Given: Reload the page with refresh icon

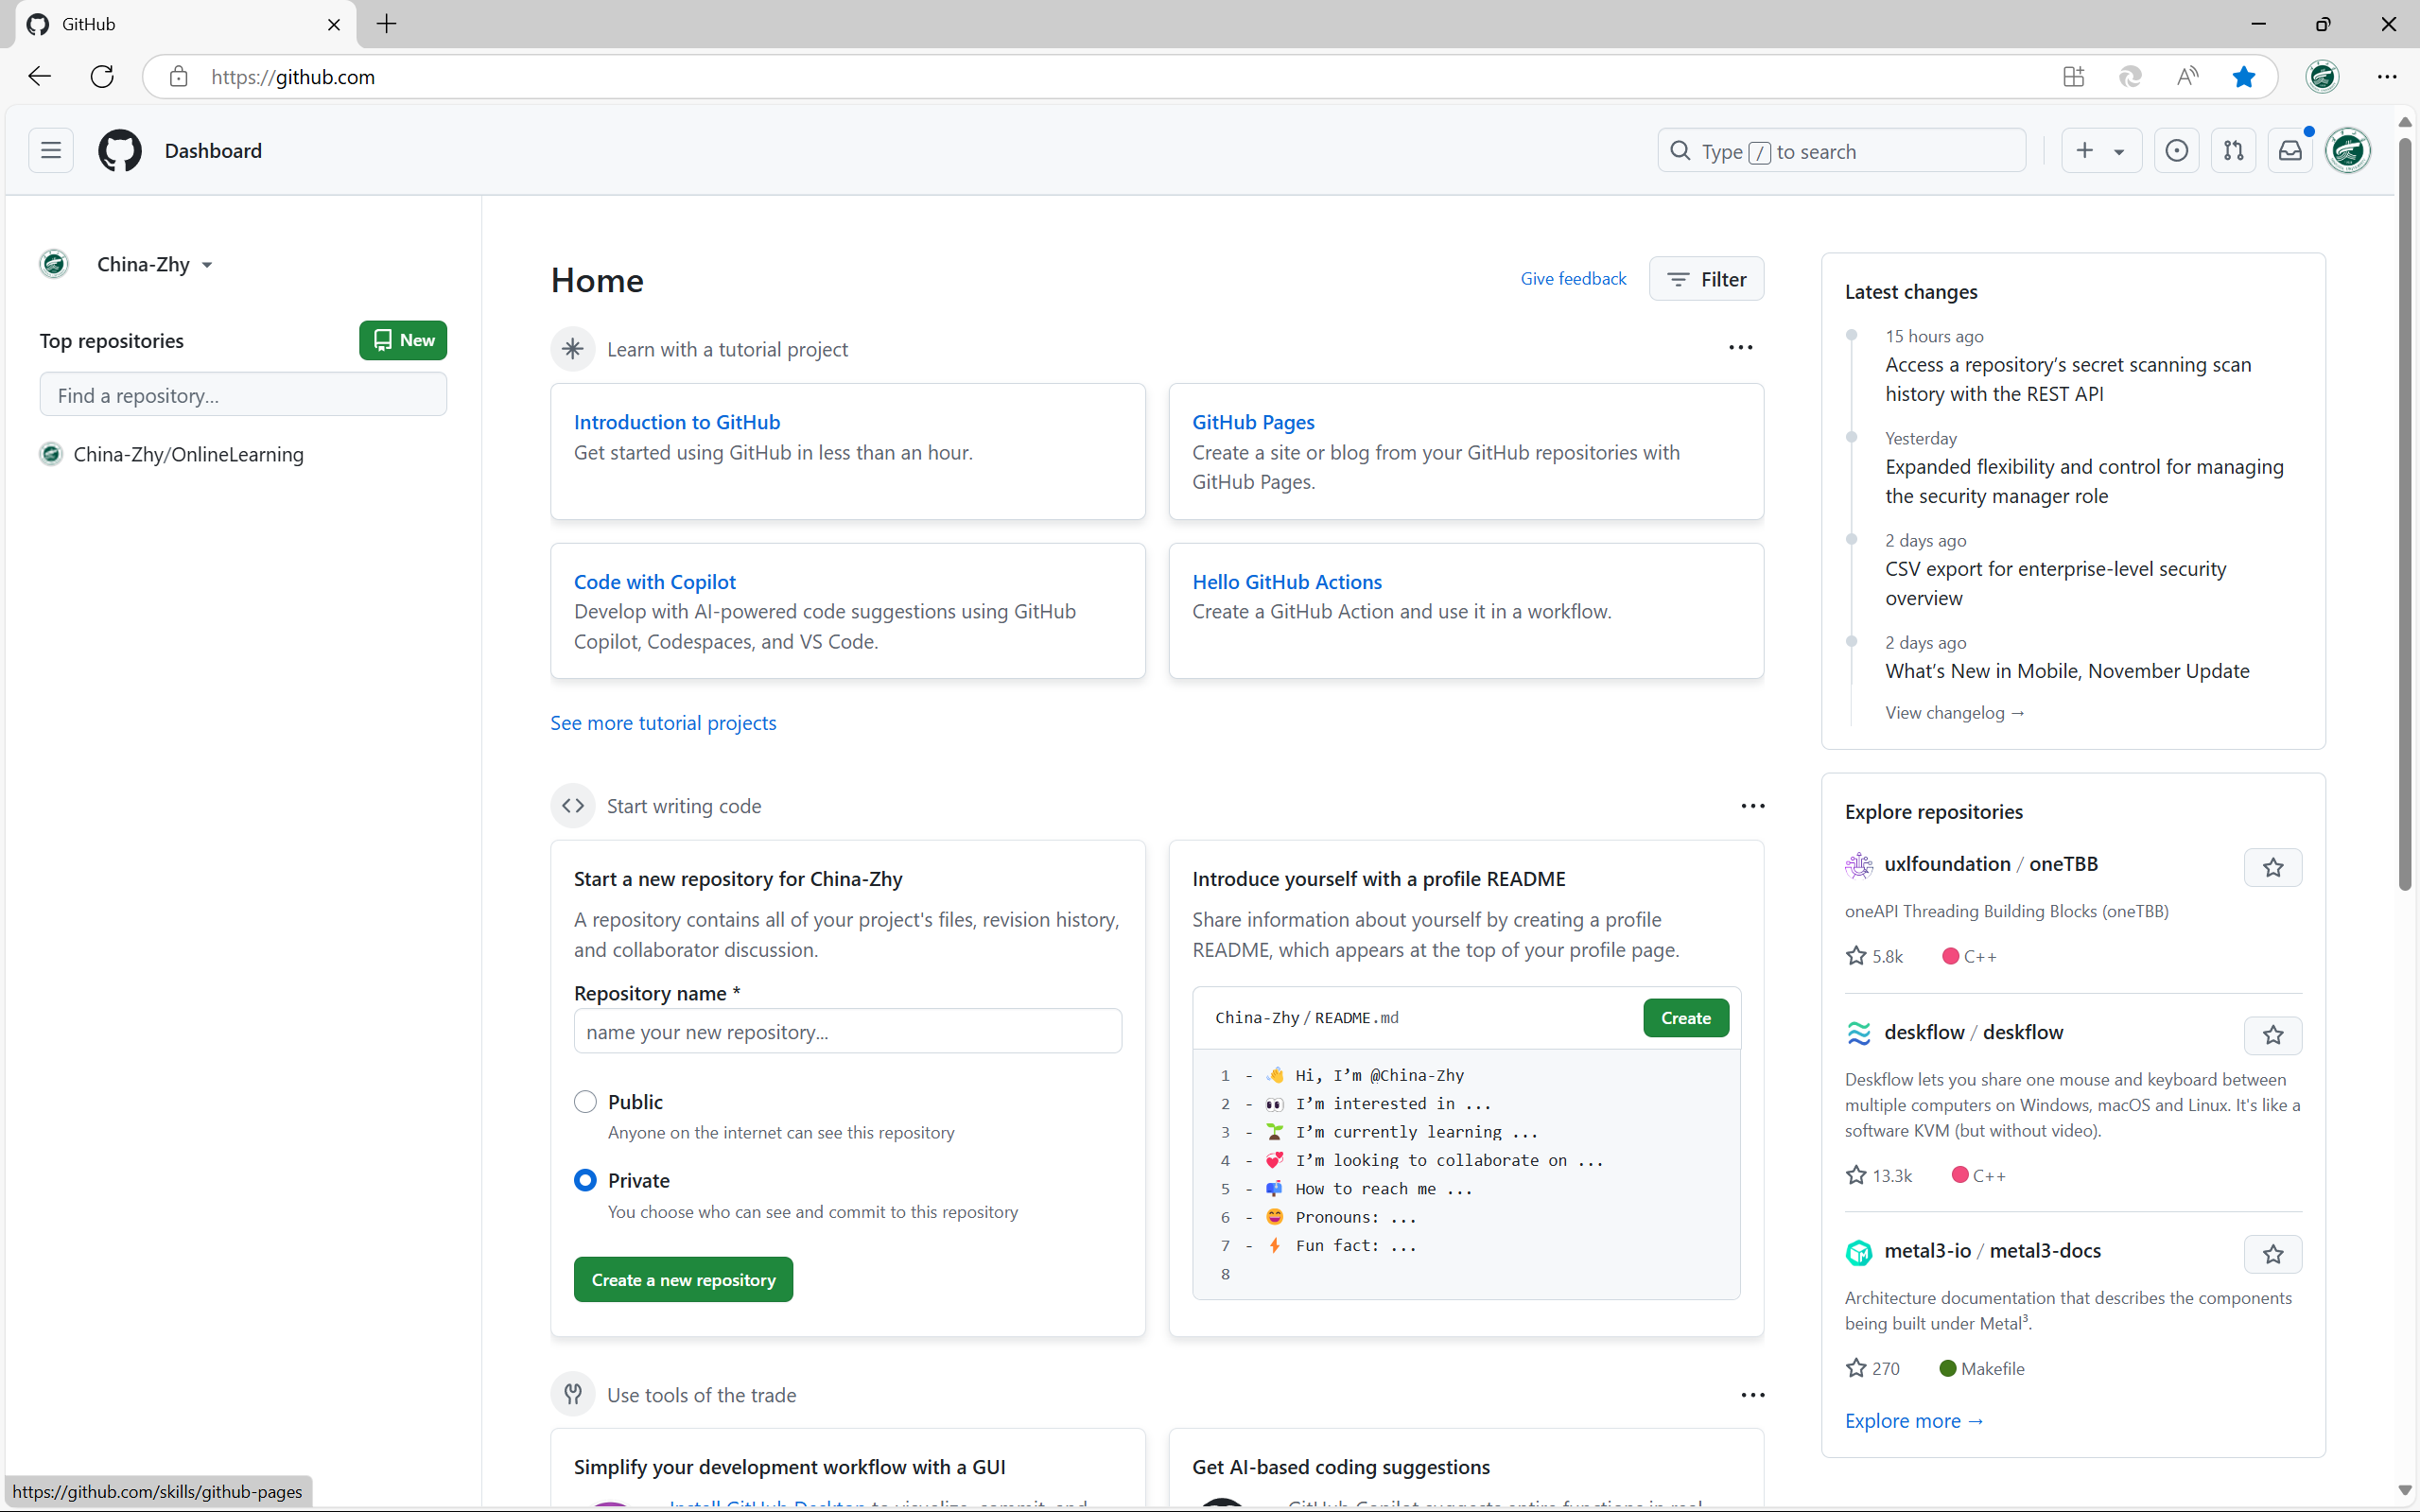Looking at the screenshot, I should [x=102, y=77].
